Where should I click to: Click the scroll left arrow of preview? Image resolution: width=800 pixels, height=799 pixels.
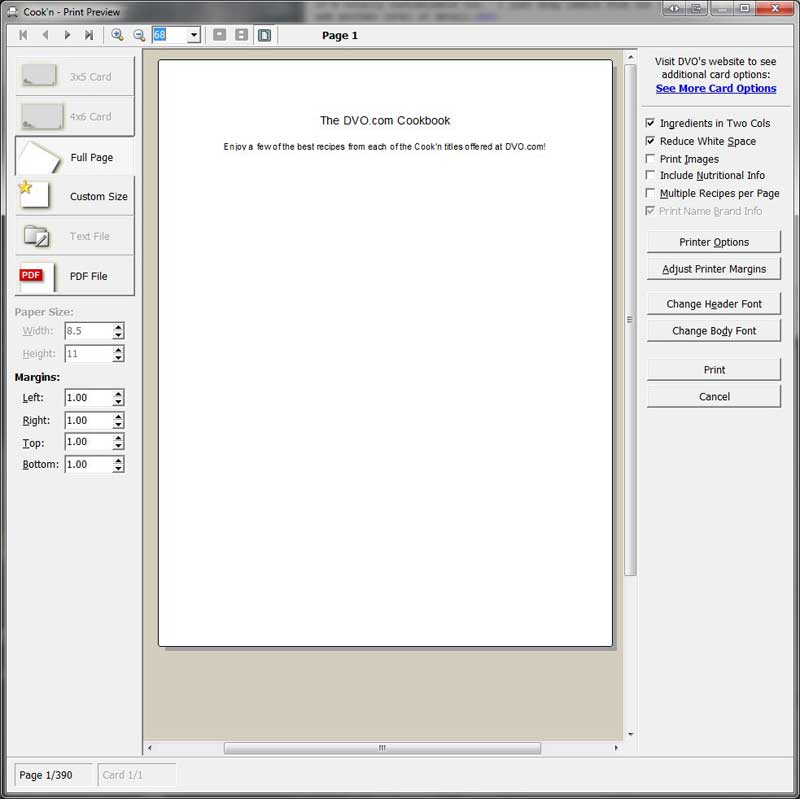click(149, 748)
